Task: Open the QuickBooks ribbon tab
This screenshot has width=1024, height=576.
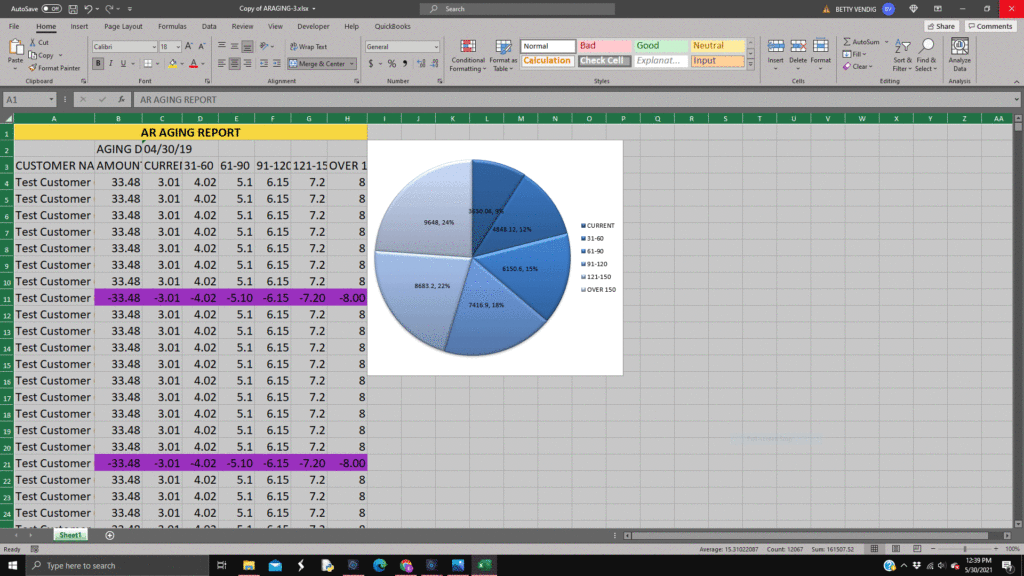Action: 392,26
